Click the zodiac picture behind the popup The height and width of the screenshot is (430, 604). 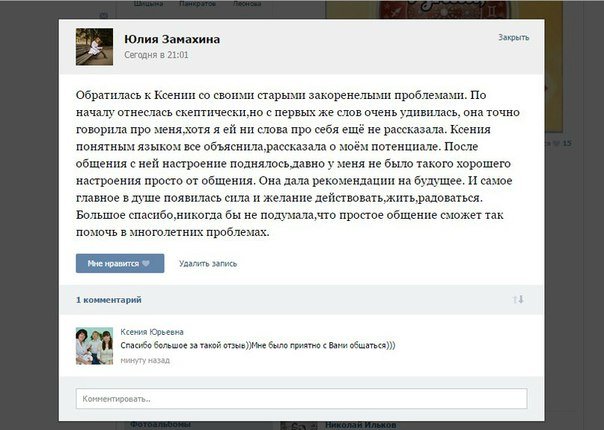pos(444,9)
